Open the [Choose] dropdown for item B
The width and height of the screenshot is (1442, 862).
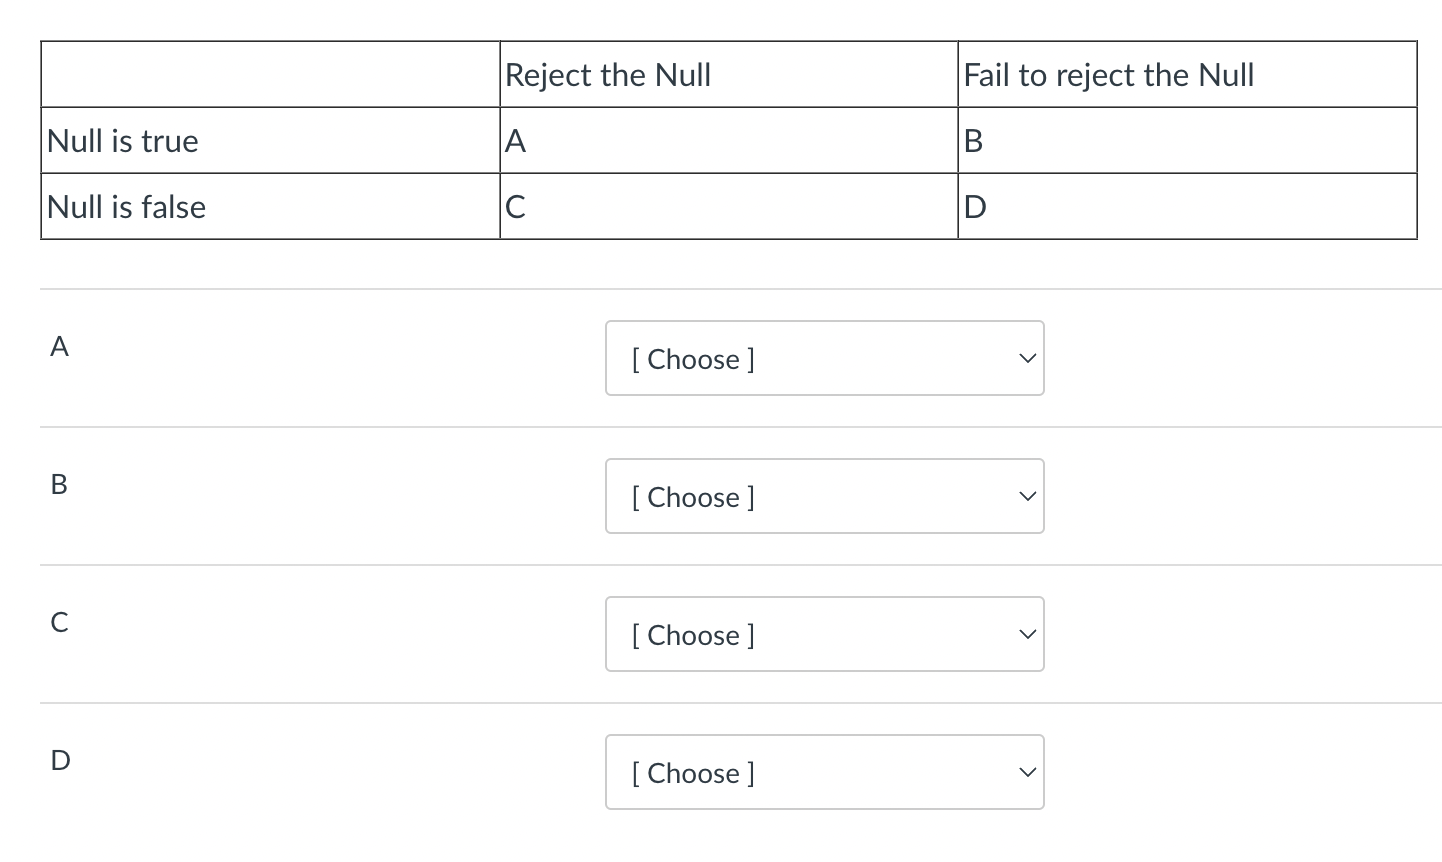[823, 496]
